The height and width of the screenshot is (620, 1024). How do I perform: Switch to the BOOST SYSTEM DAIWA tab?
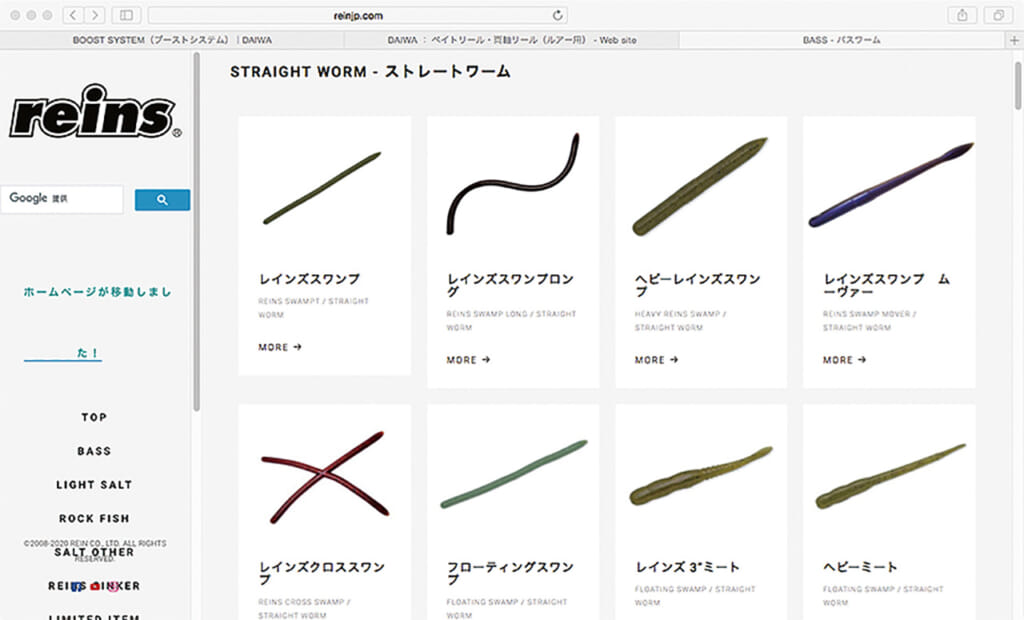(x=172, y=40)
